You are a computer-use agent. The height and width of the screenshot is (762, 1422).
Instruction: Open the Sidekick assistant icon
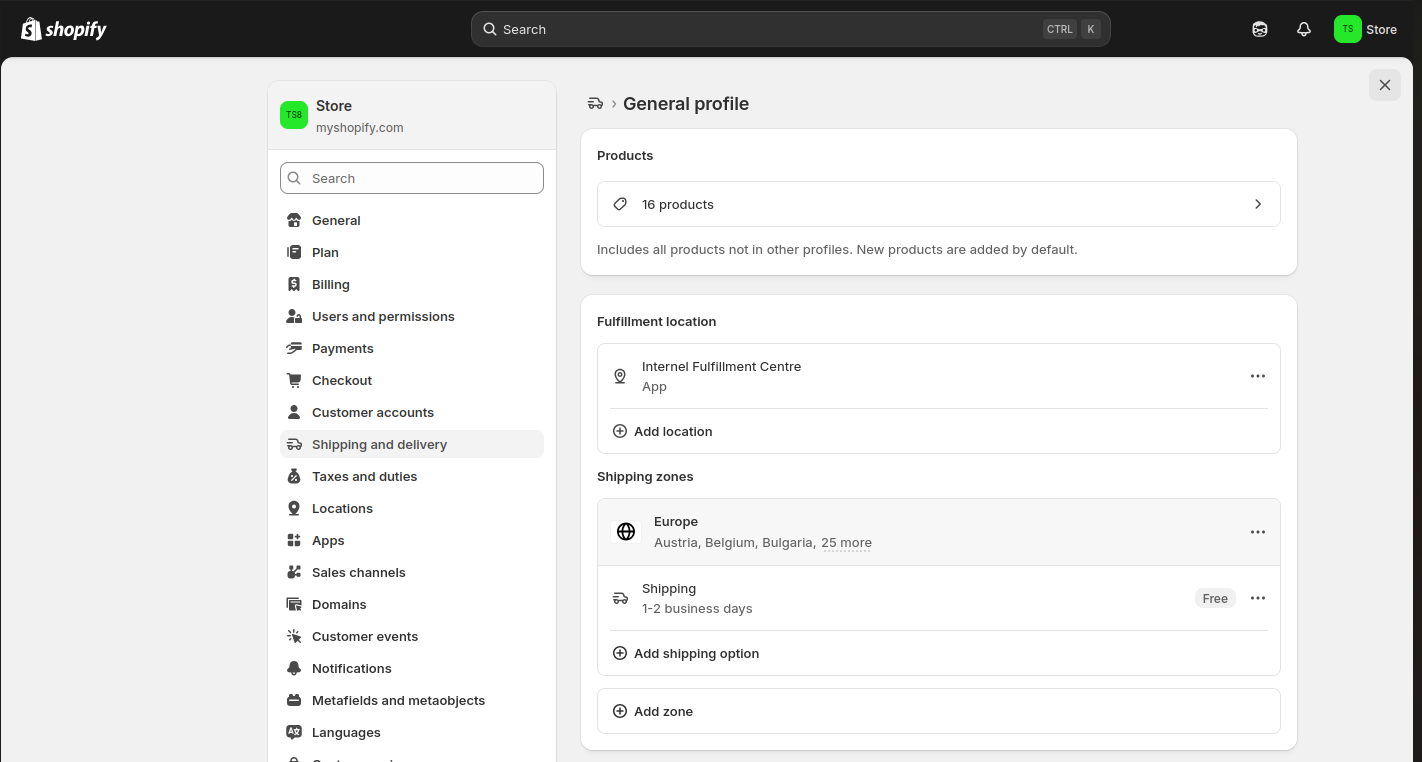point(1259,29)
